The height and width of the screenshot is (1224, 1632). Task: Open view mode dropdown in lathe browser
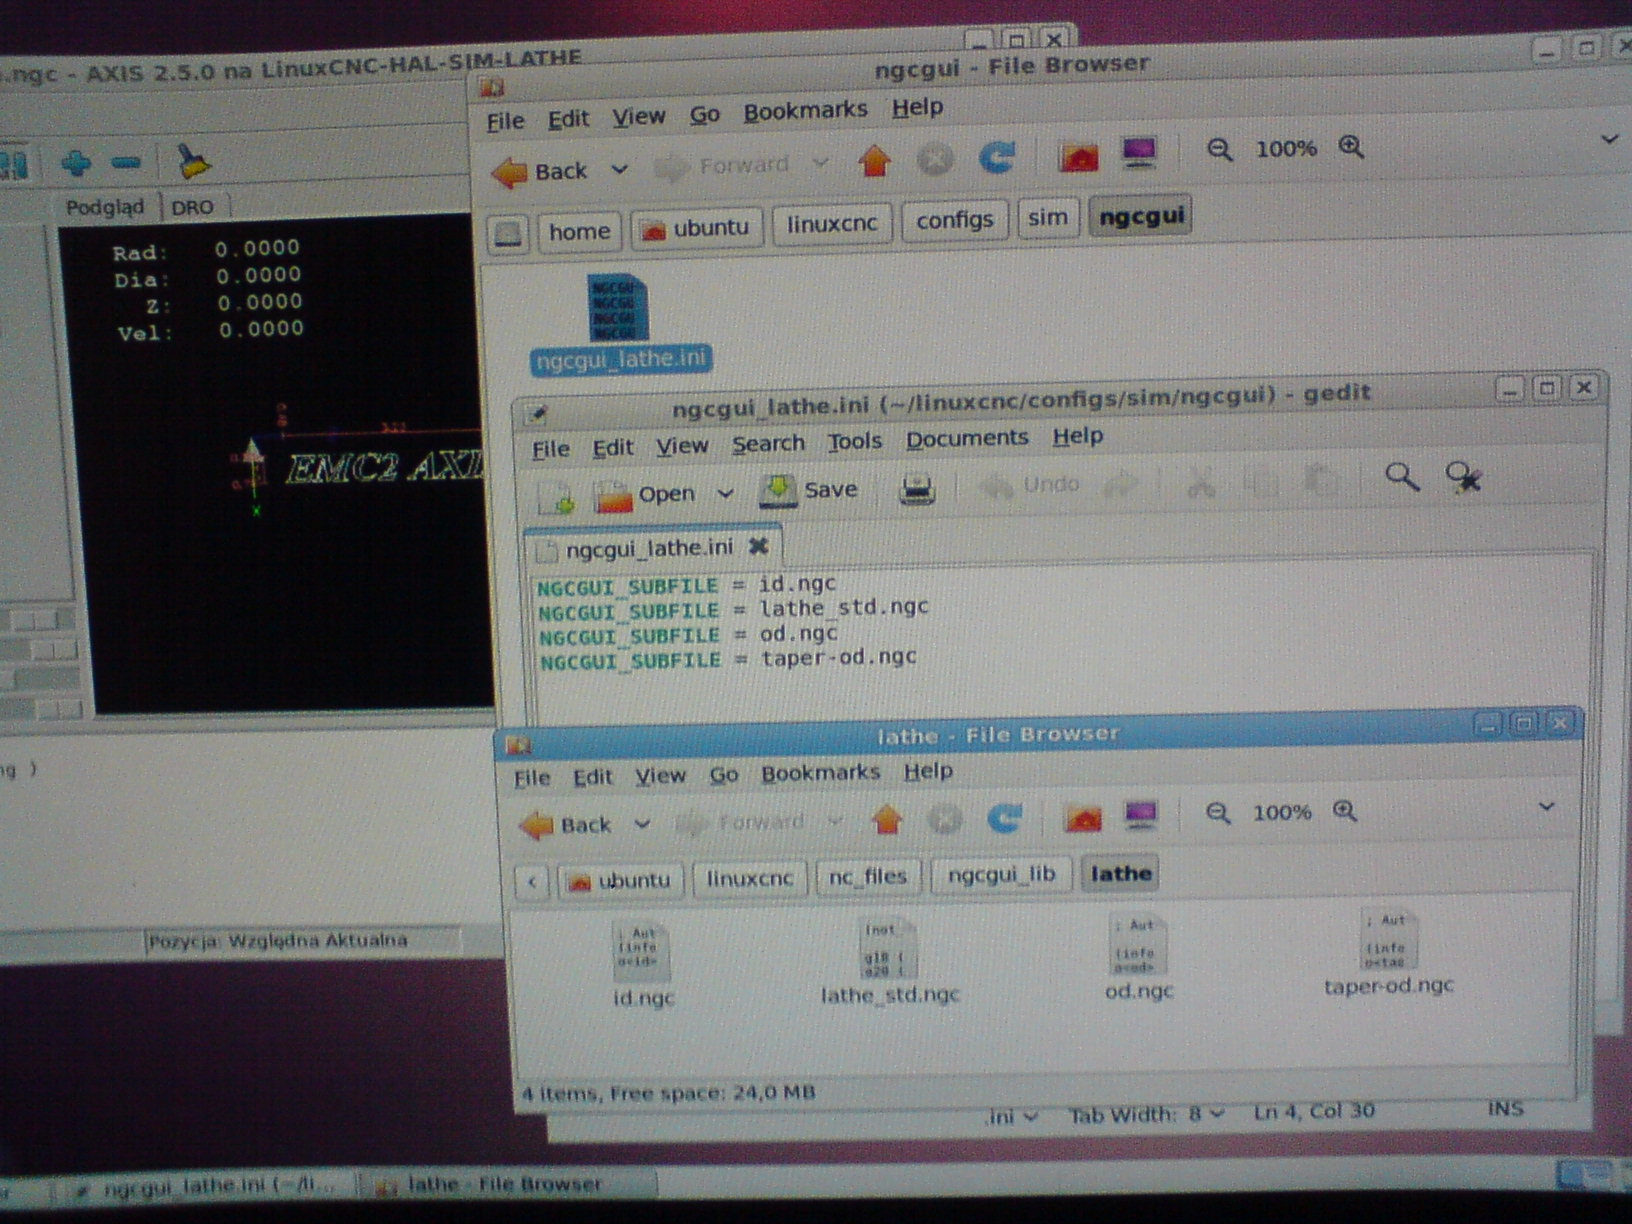coord(1546,807)
